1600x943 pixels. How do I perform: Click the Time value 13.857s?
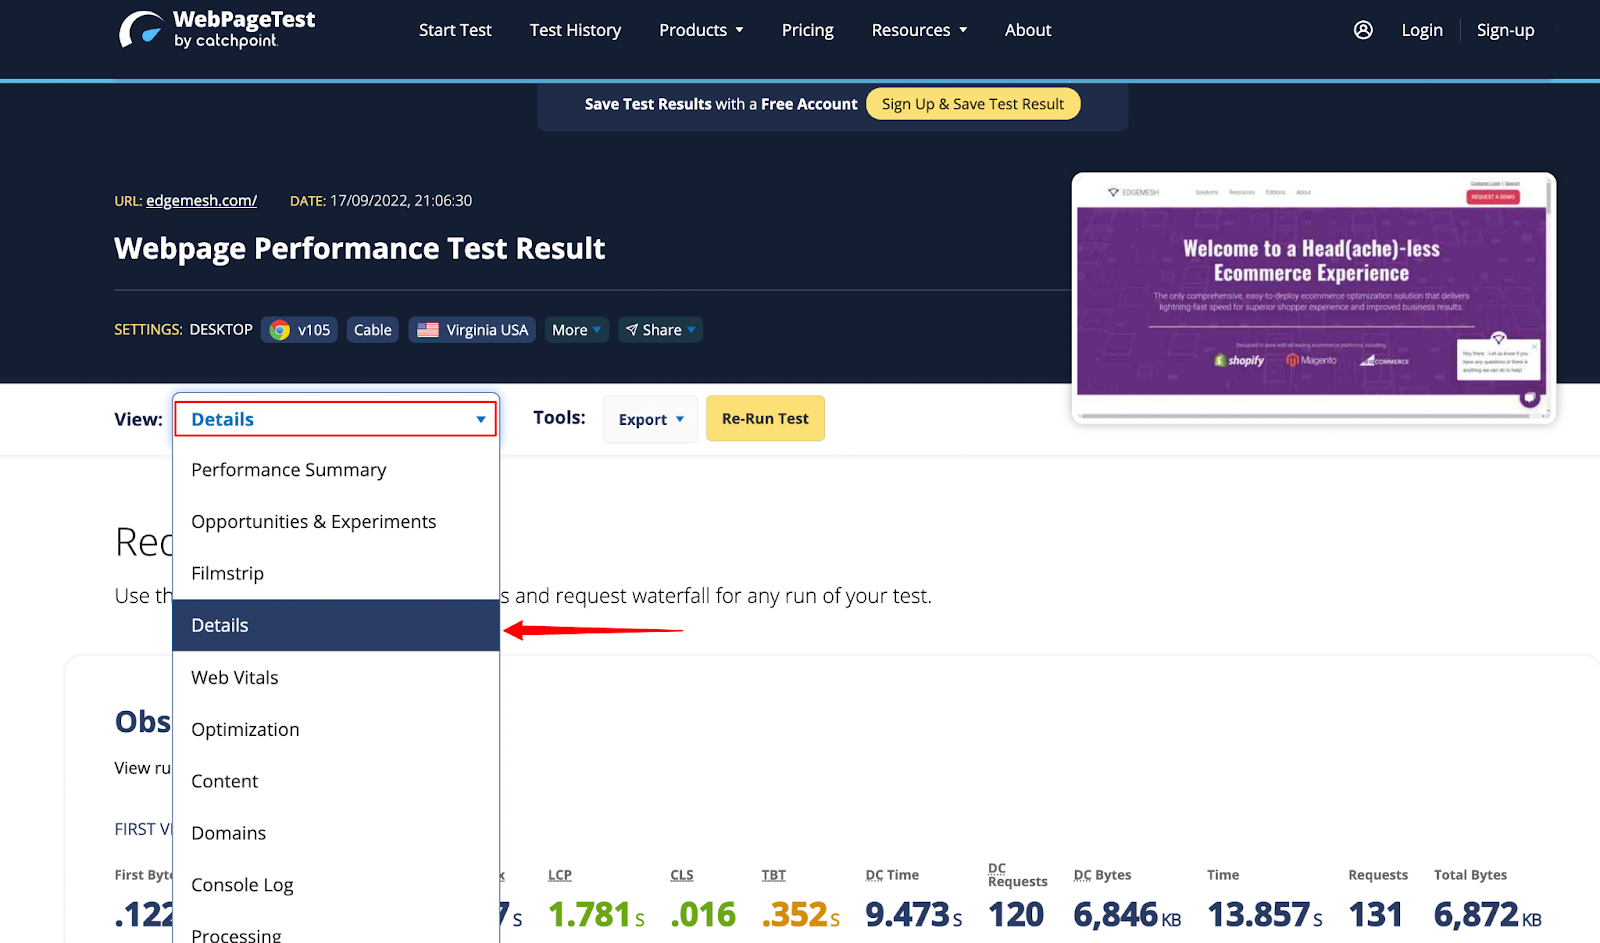tap(1265, 915)
